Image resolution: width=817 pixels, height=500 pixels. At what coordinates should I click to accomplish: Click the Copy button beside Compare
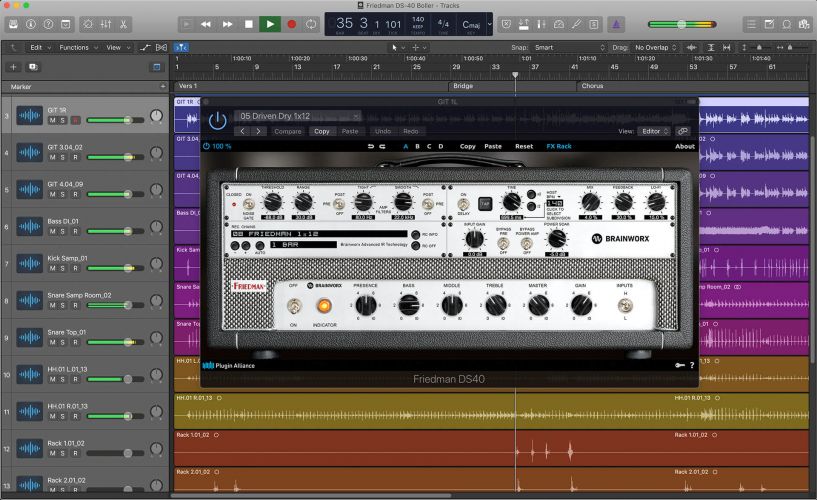(321, 131)
